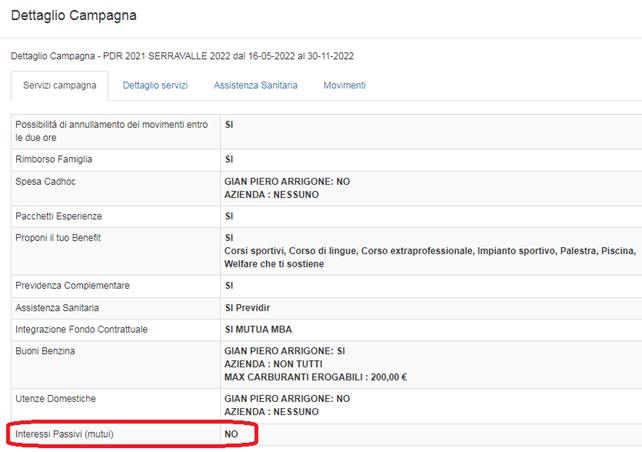Select the Buoni Benzina row label
Image resolution: width=642 pixels, height=452 pixels.
click(x=48, y=350)
